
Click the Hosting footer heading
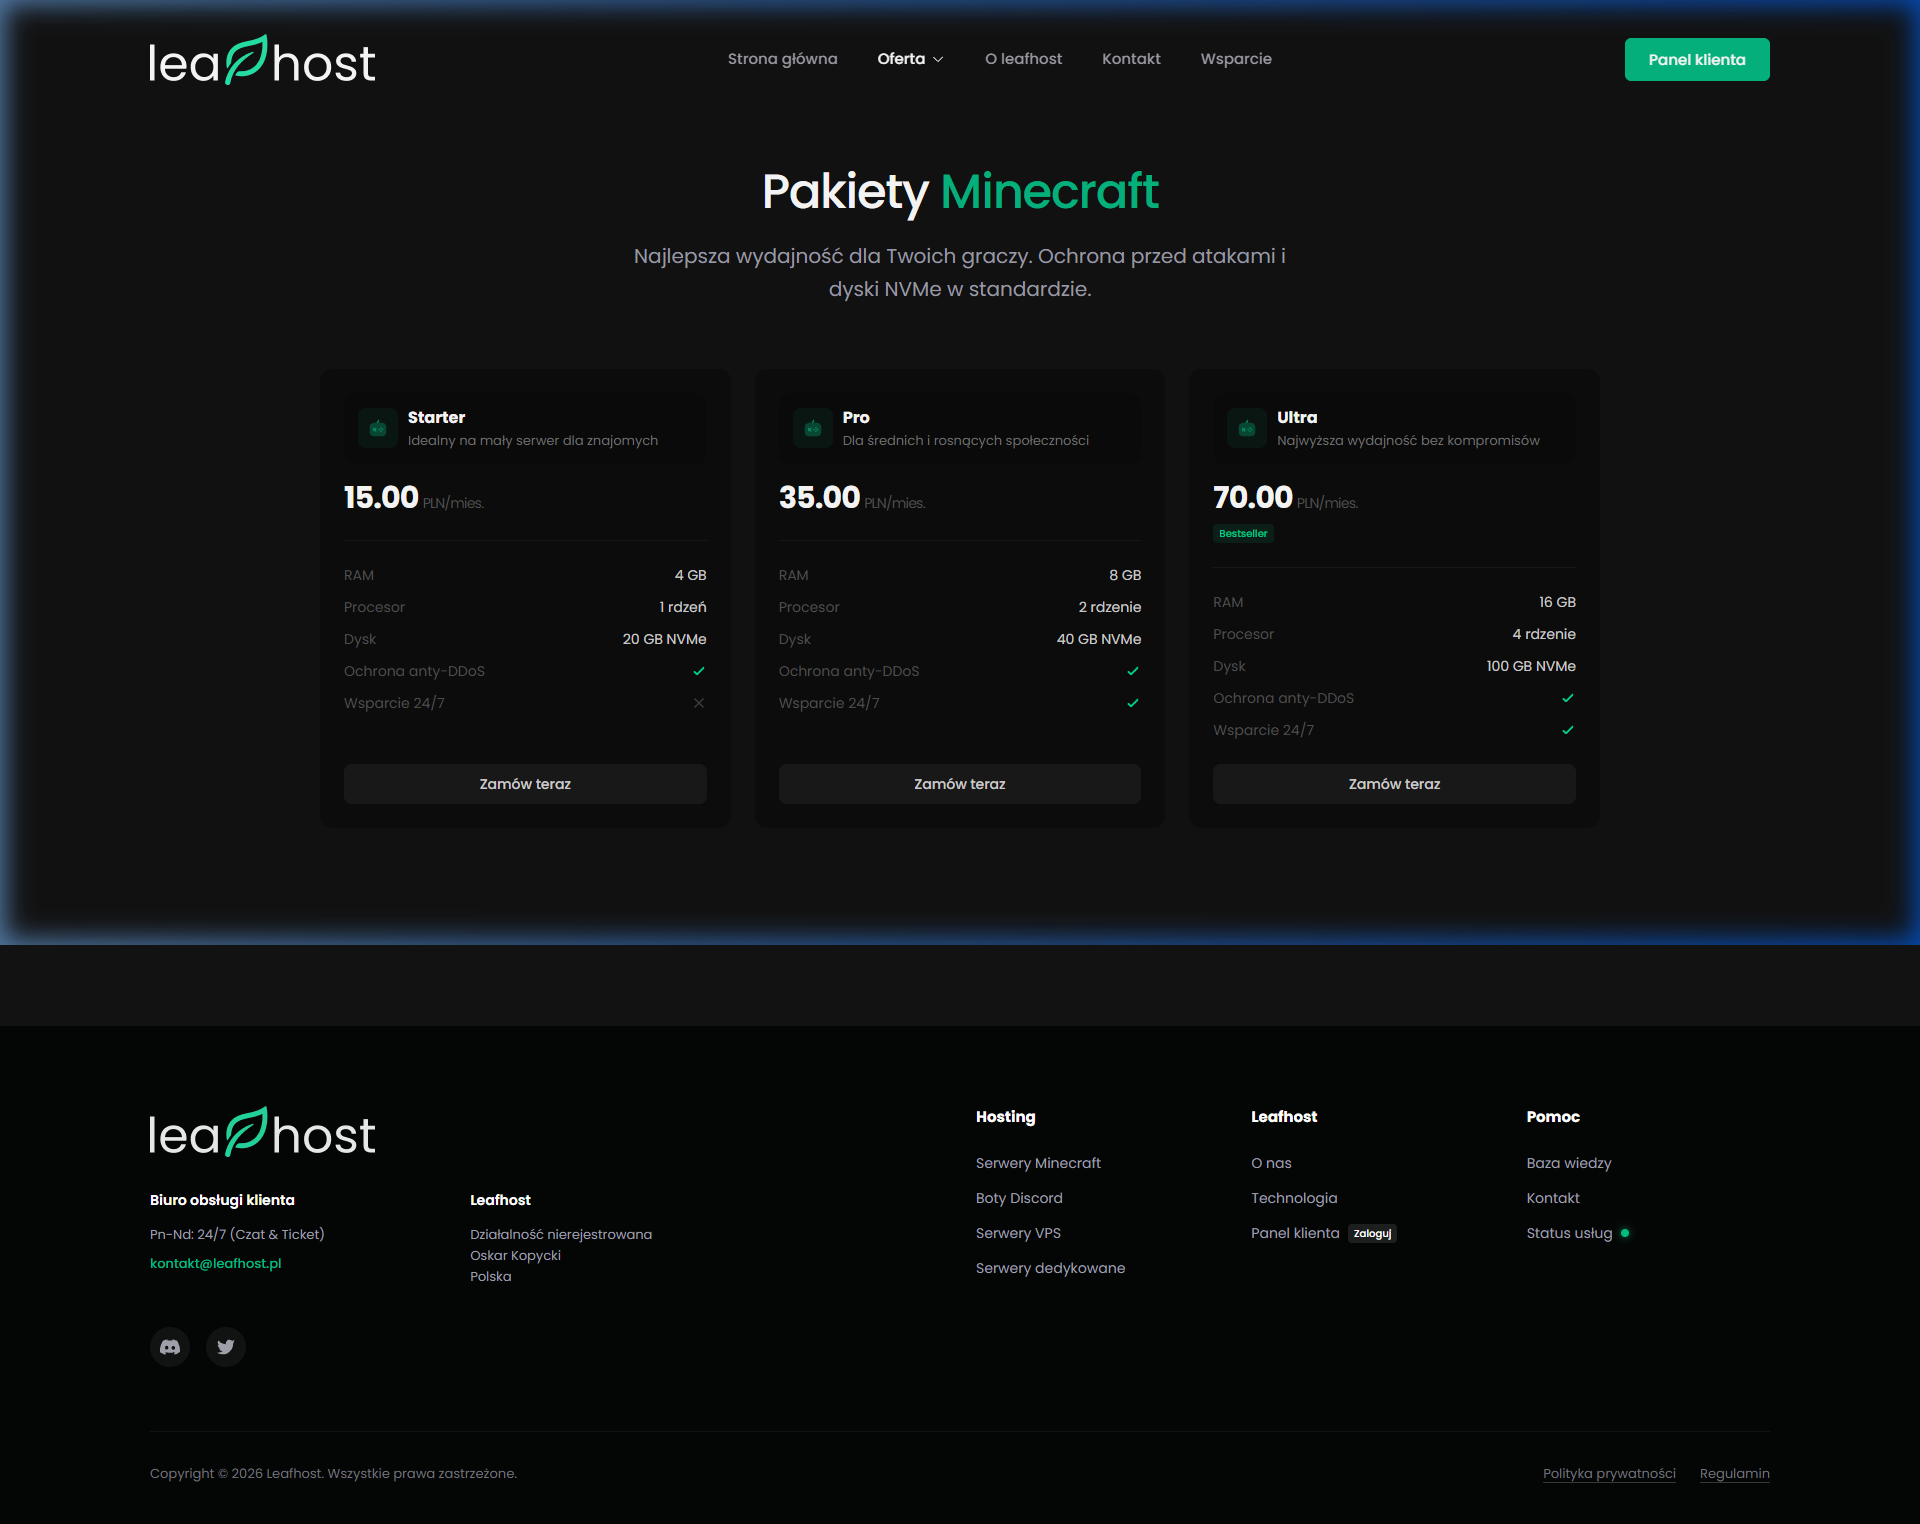[x=1005, y=1116]
